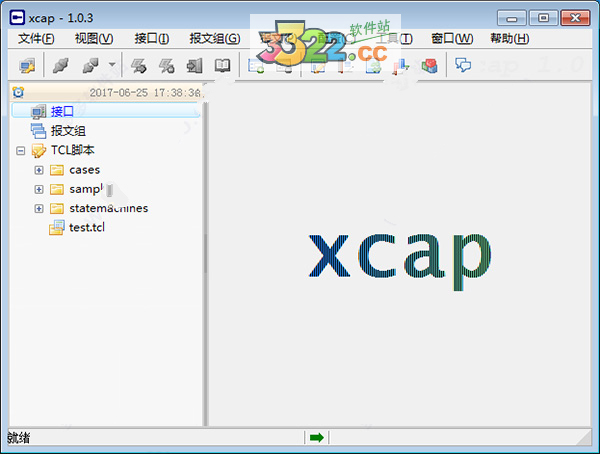This screenshot has width=600, height=454.
Task: Collapse the TCL脚本 node
Action: tap(21, 150)
